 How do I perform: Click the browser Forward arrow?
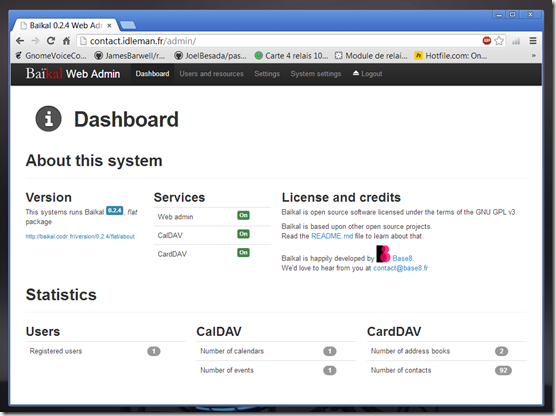[35, 41]
